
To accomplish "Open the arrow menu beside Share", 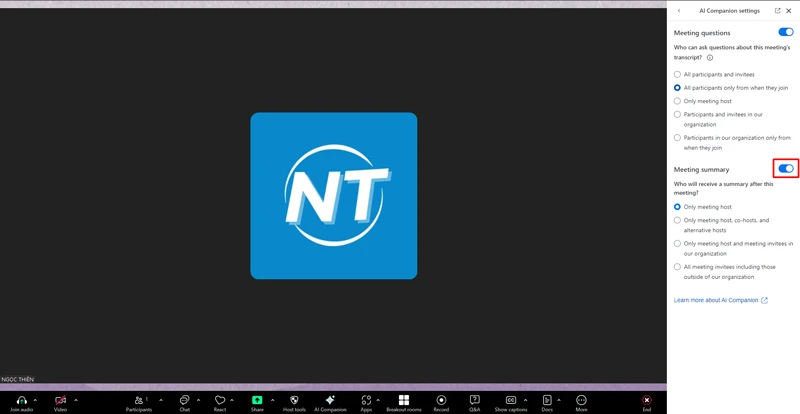I will point(272,400).
